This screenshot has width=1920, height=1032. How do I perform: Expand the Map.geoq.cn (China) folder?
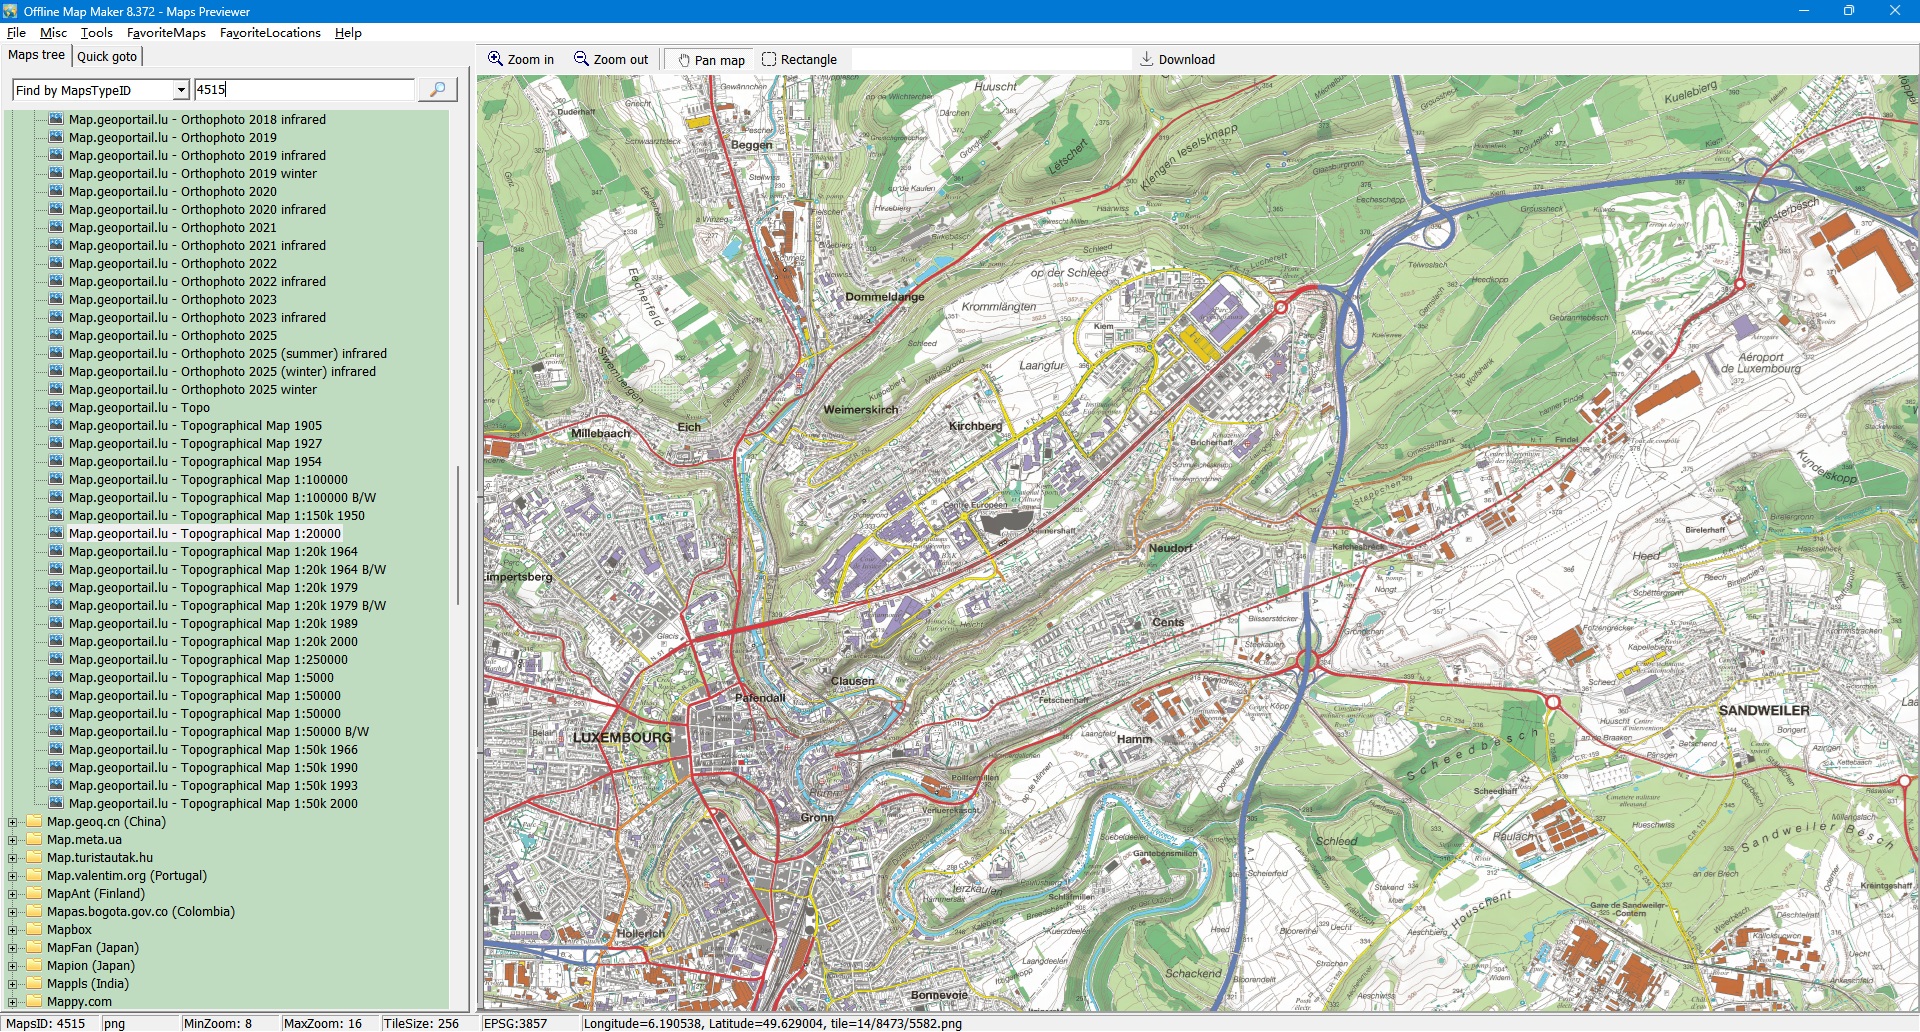point(13,822)
